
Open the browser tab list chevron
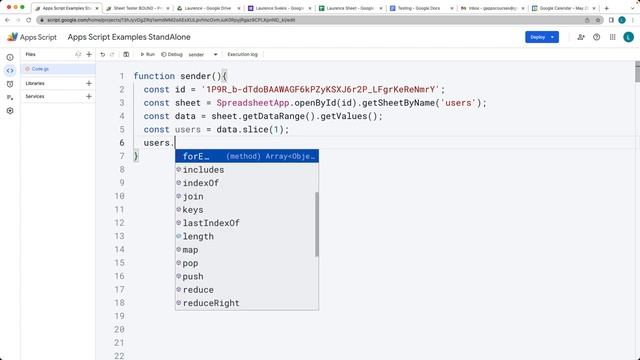632,8
